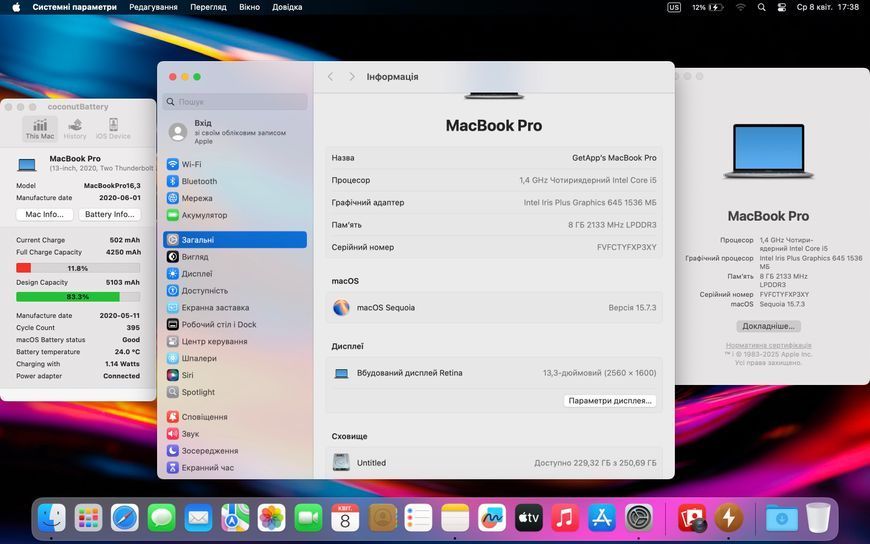This screenshot has height=544, width=870.
Task: Launch FaceTime from the Dock
Action: click(x=308, y=518)
